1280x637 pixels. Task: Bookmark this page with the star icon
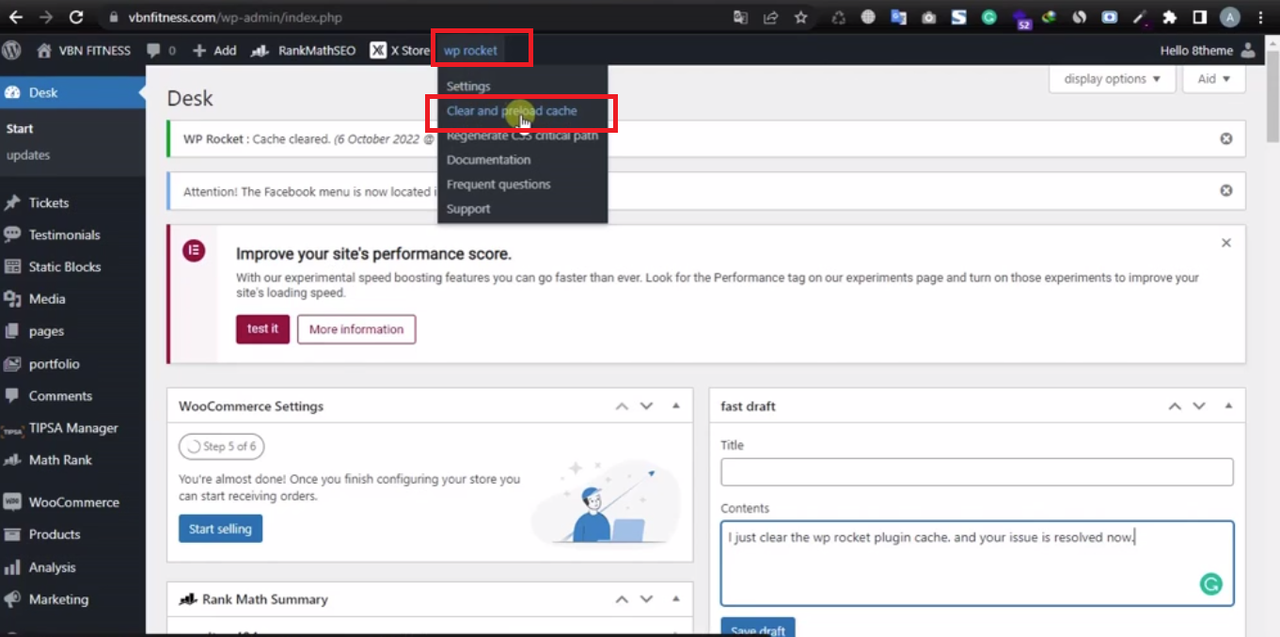click(800, 17)
